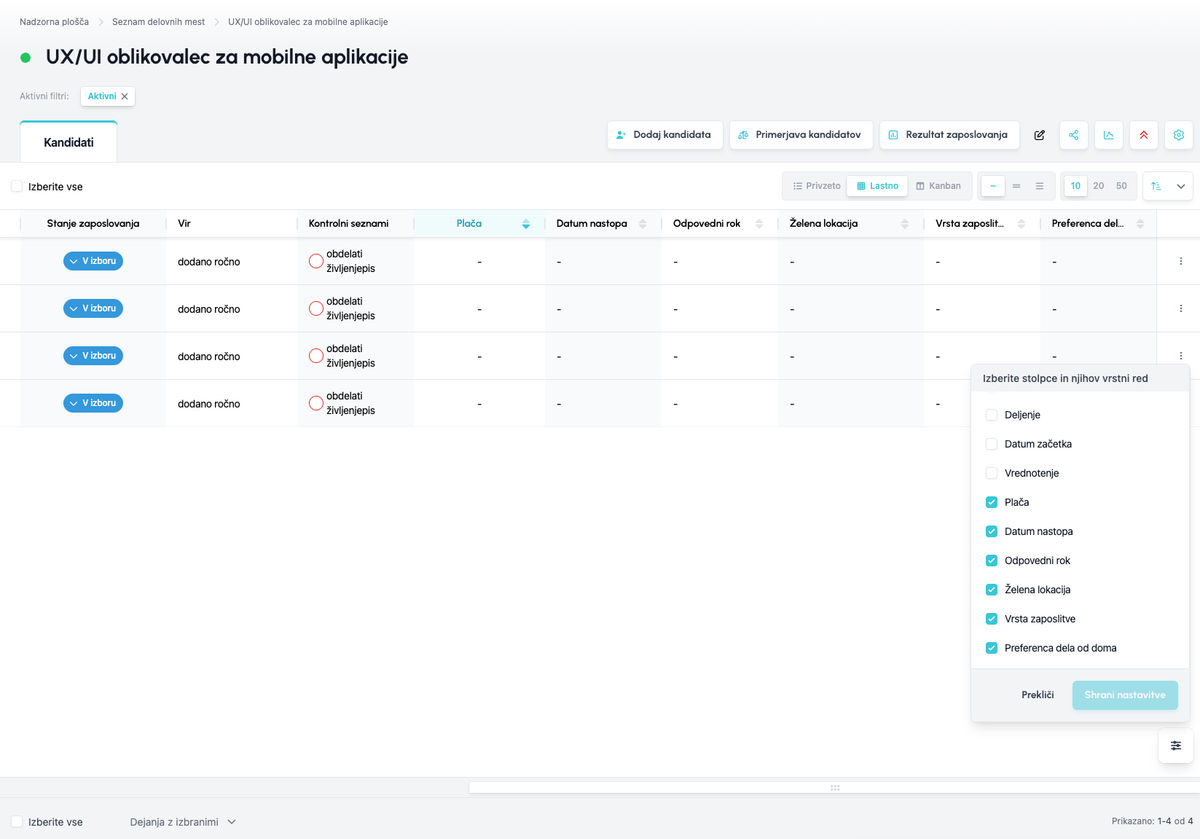Sort by the Plača column arrows

pos(526,224)
